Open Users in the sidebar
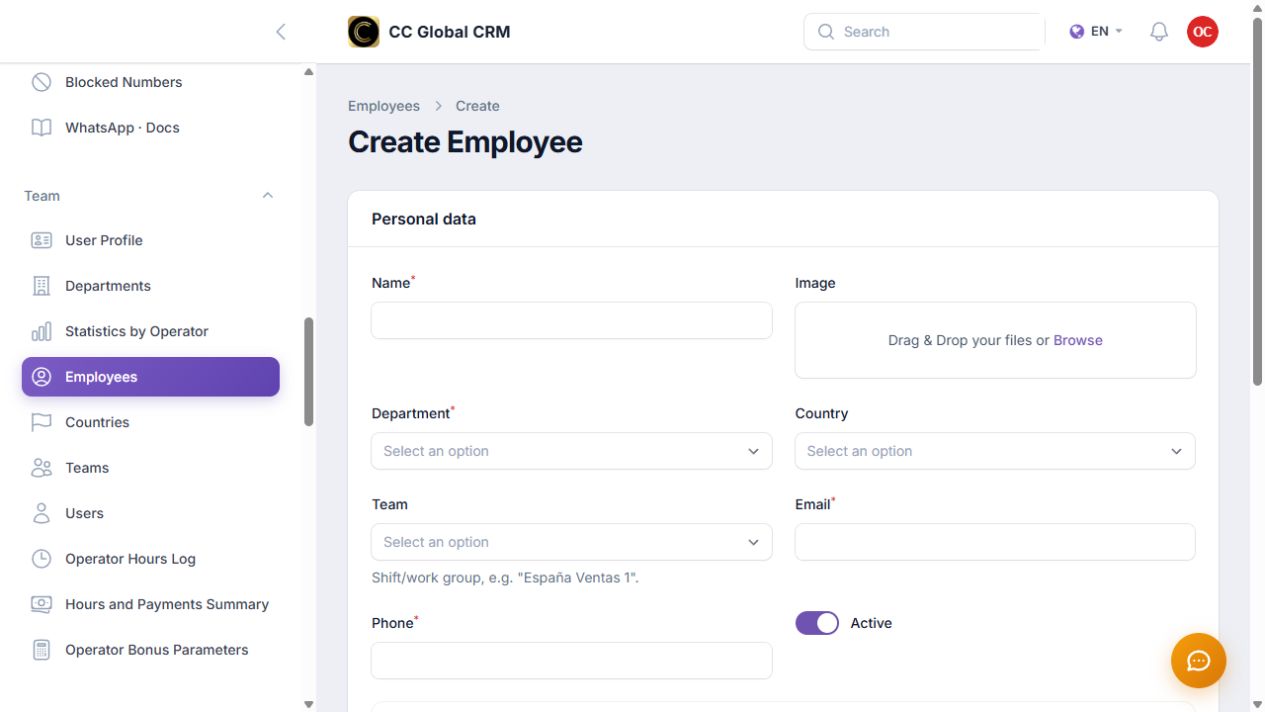 (151, 513)
